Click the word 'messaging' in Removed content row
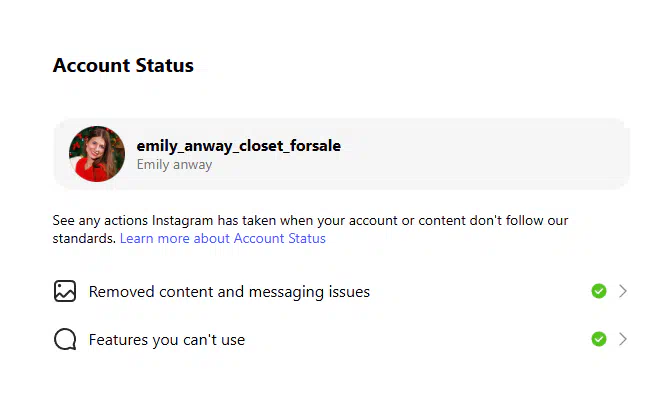The height and width of the screenshot is (399, 654). click(x=286, y=292)
